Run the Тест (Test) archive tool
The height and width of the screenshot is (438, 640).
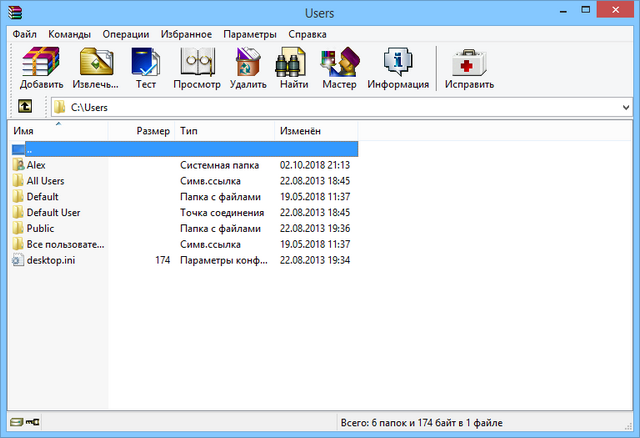[146, 65]
